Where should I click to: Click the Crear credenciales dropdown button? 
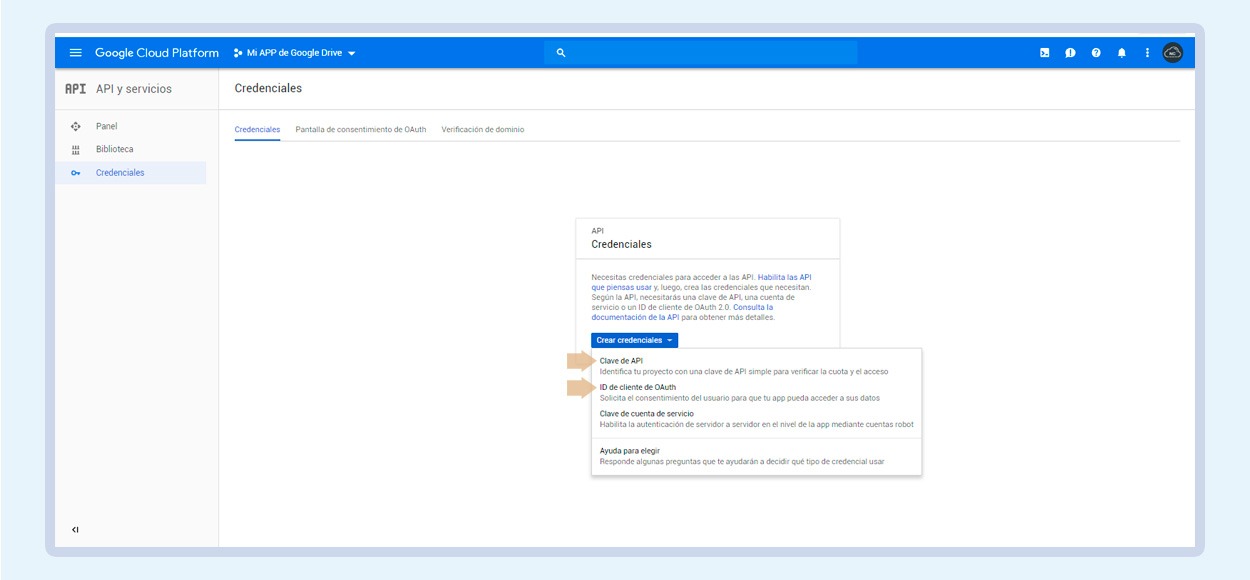click(x=634, y=340)
